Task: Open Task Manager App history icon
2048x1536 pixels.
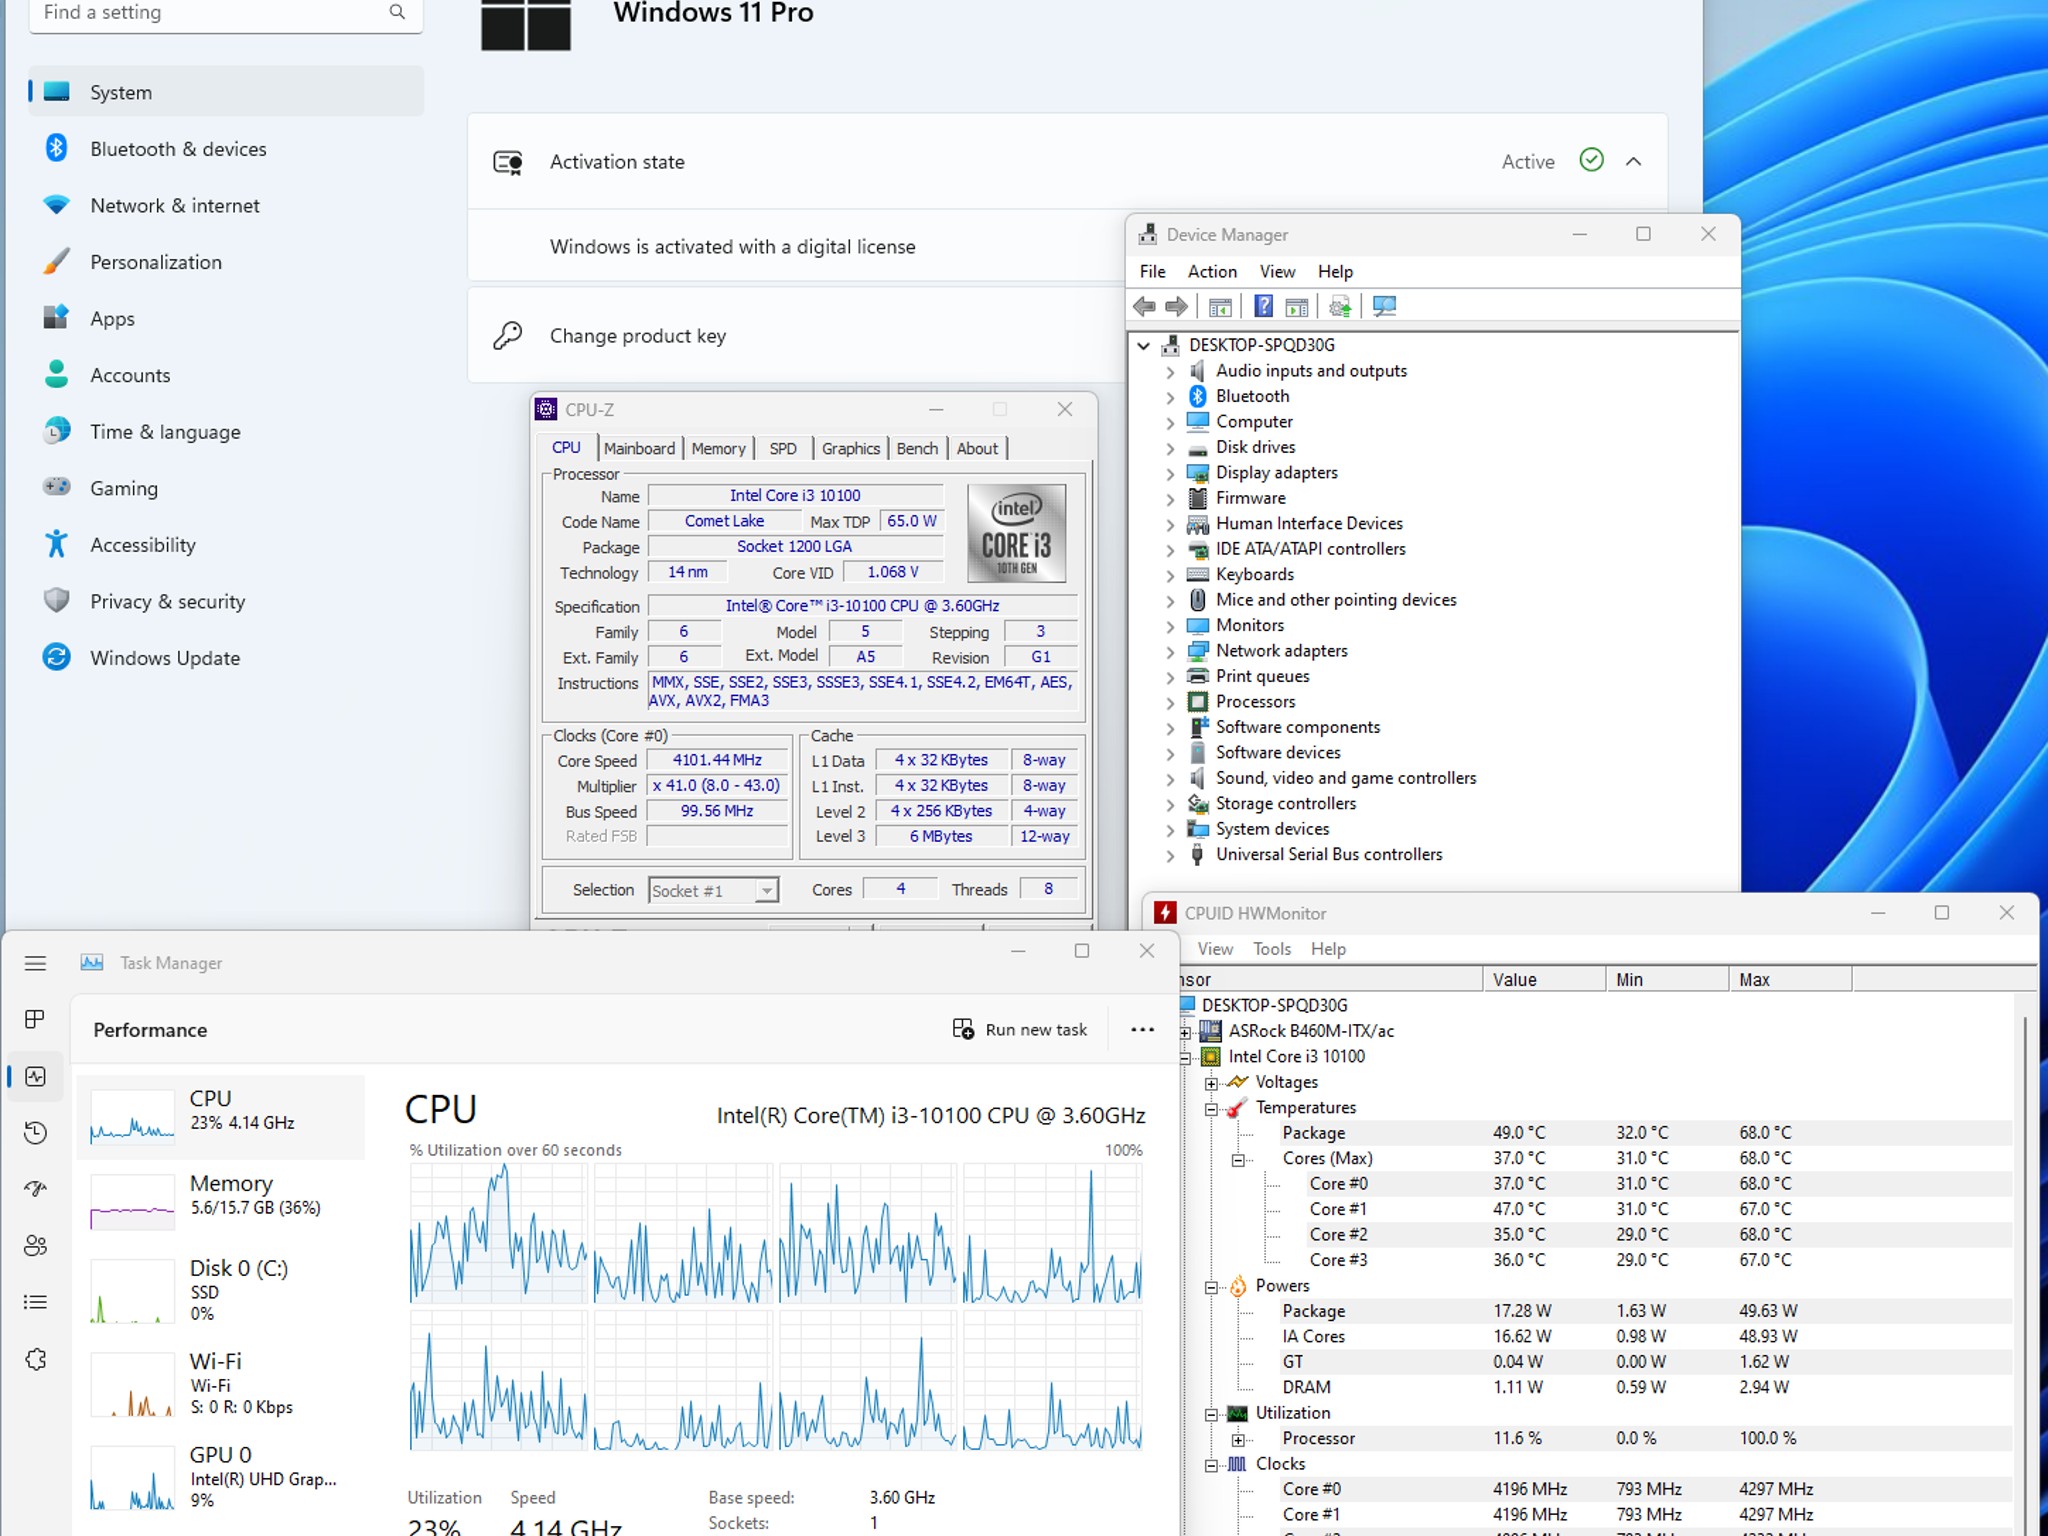Action: 35,1132
